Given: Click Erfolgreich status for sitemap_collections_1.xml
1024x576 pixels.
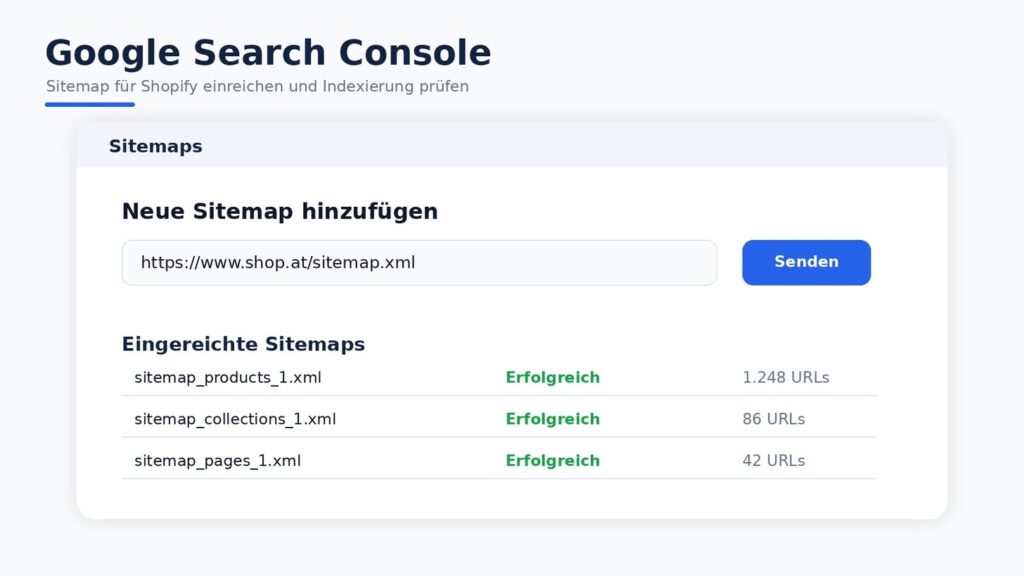Looking at the screenshot, I should [x=552, y=419].
